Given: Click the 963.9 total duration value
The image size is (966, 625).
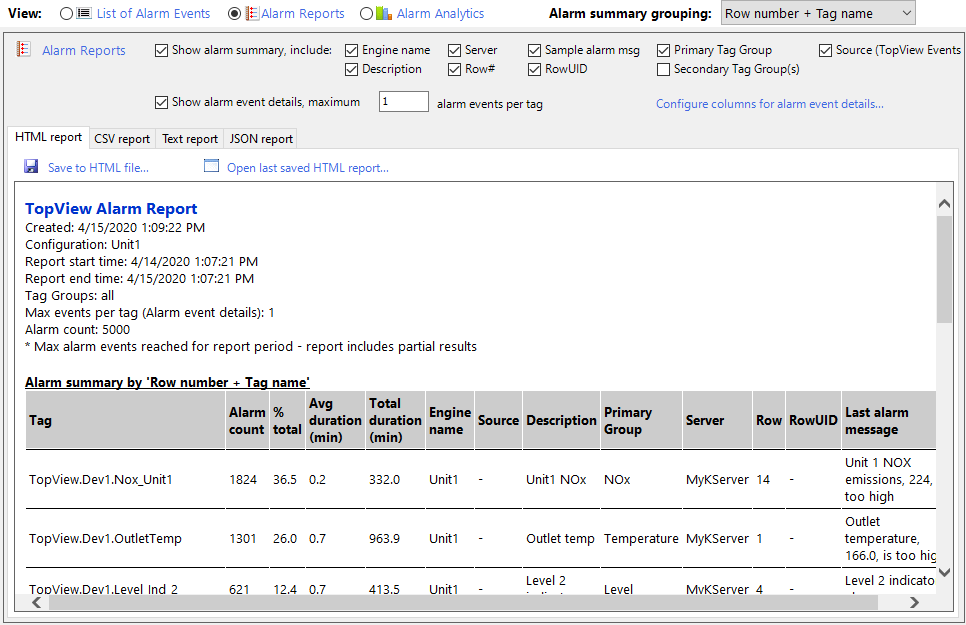Looking at the screenshot, I should (384, 539).
